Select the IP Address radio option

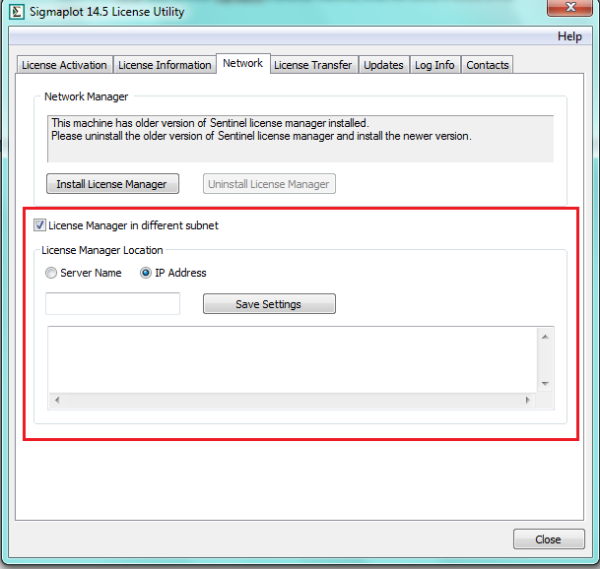(x=145, y=273)
